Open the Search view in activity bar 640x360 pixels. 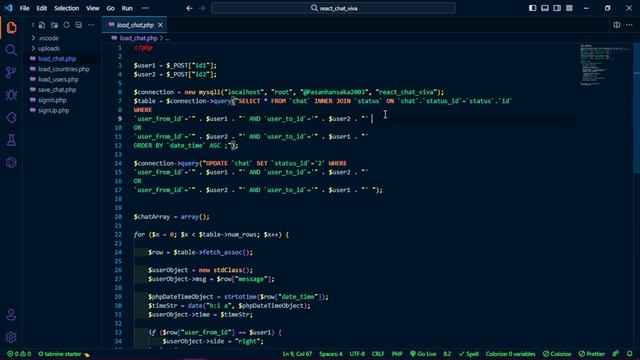click(x=11, y=50)
